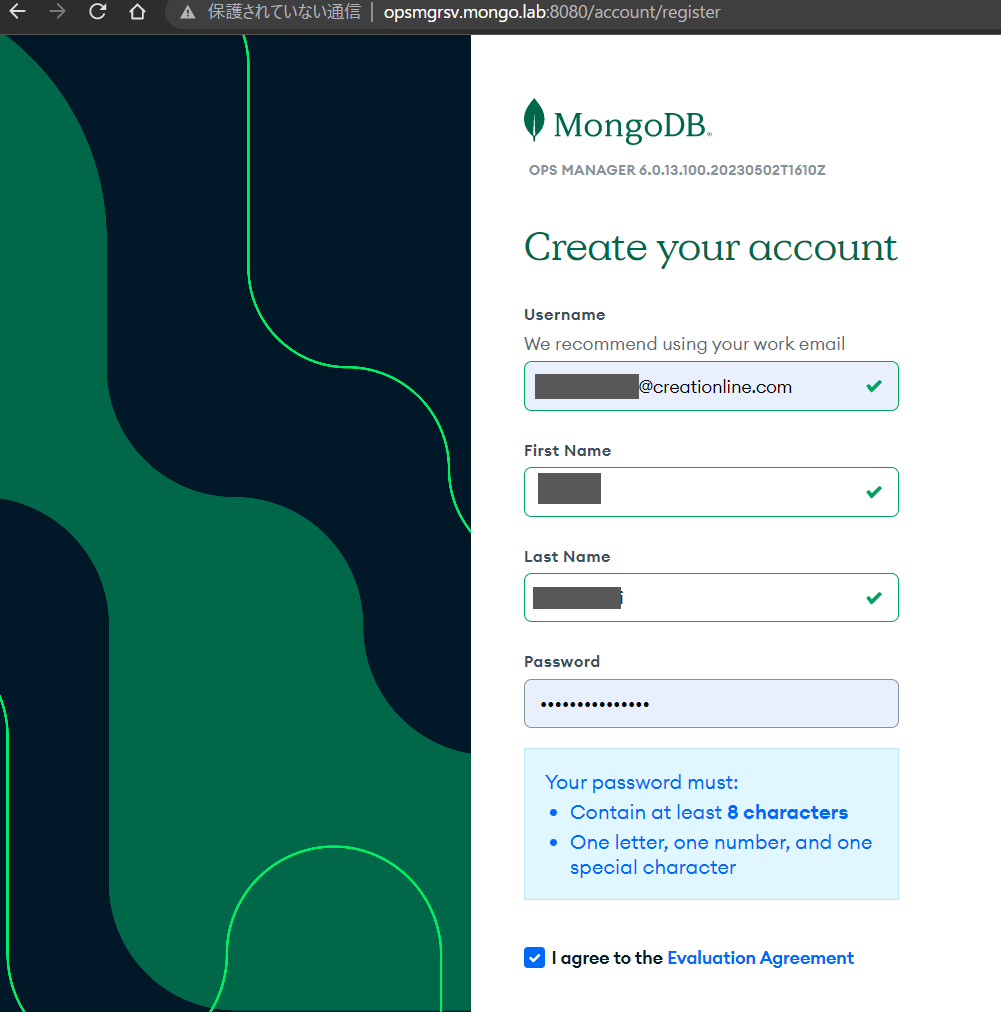Focus the Password input field
This screenshot has width=1001, height=1012.
tap(711, 703)
